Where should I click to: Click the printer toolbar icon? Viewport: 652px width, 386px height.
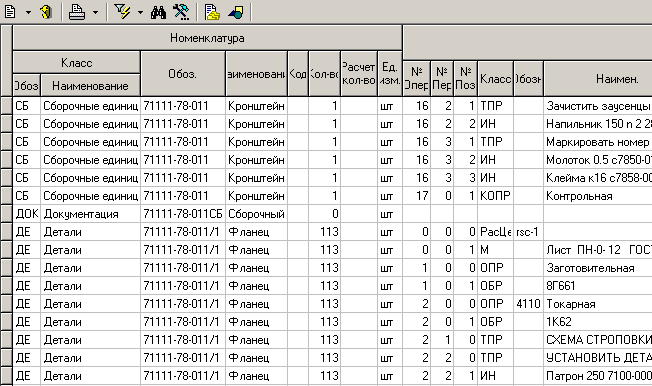click(x=77, y=12)
